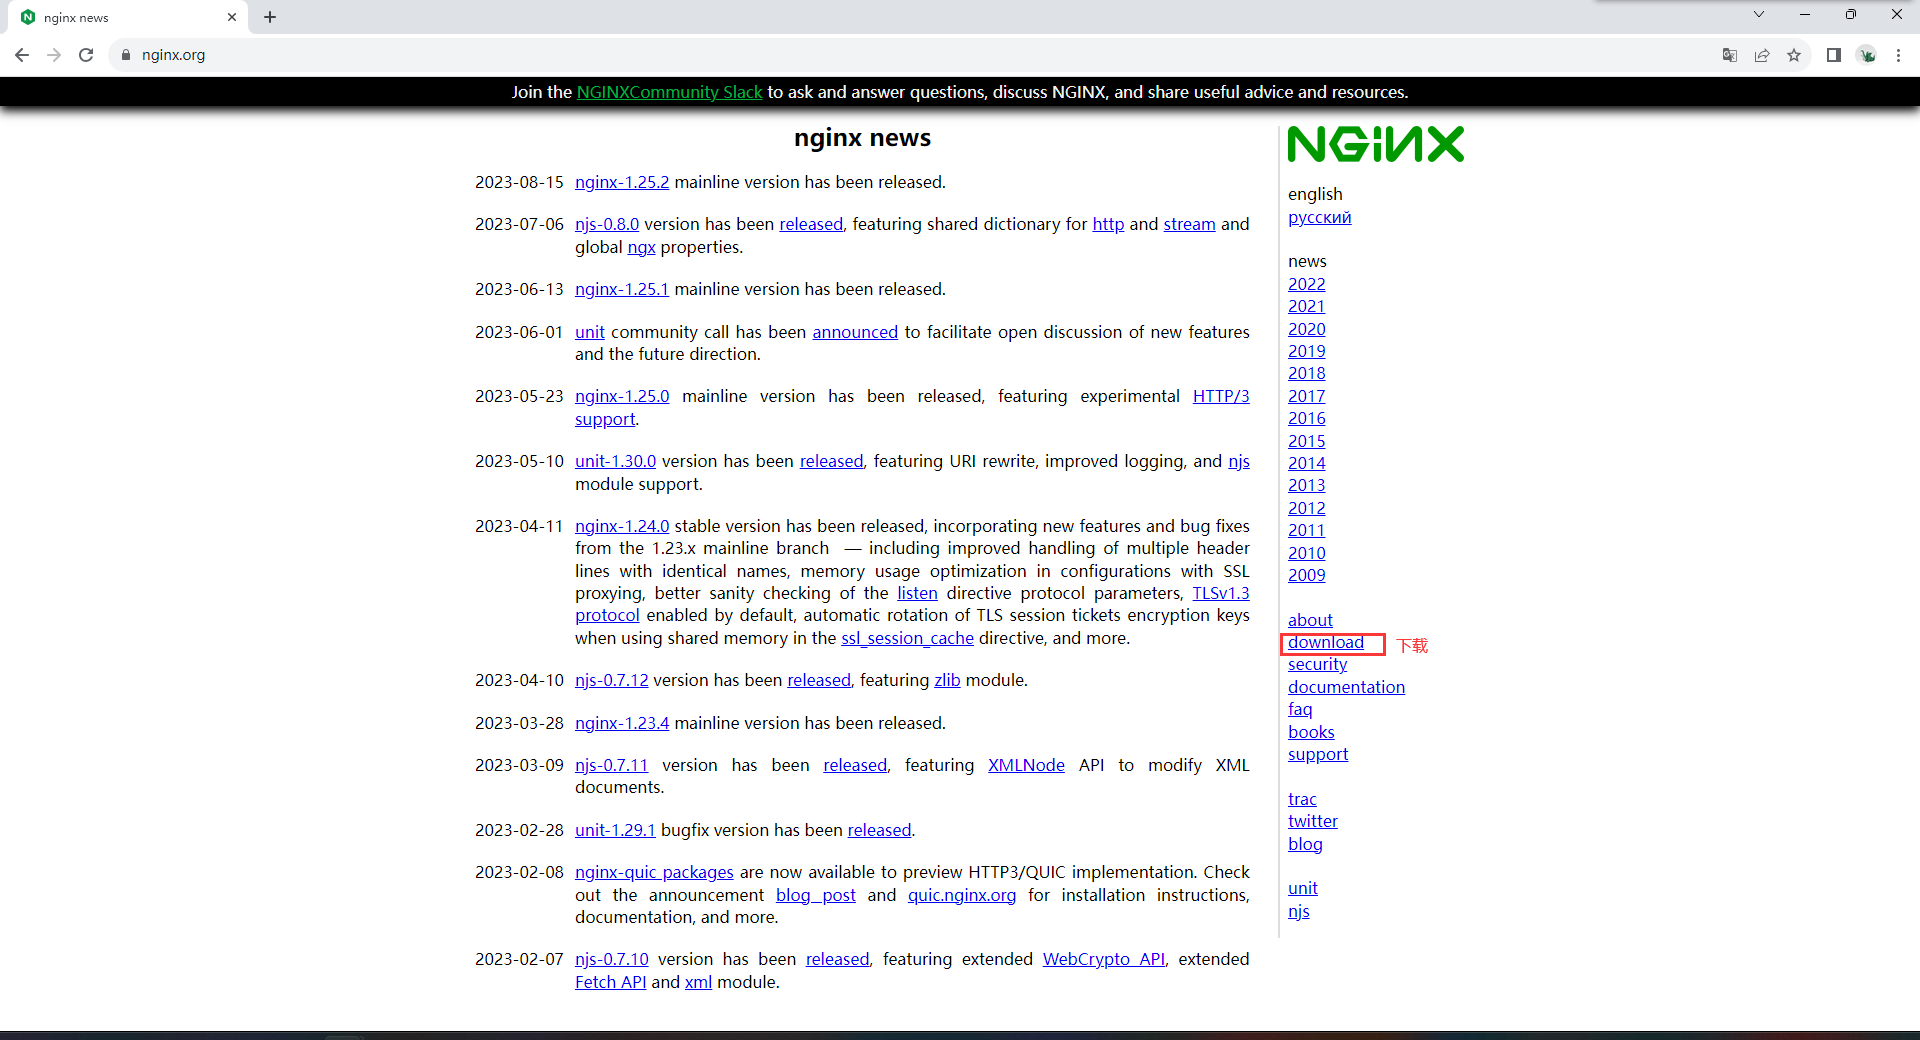Open the njs-0.7.12 link

[612, 680]
